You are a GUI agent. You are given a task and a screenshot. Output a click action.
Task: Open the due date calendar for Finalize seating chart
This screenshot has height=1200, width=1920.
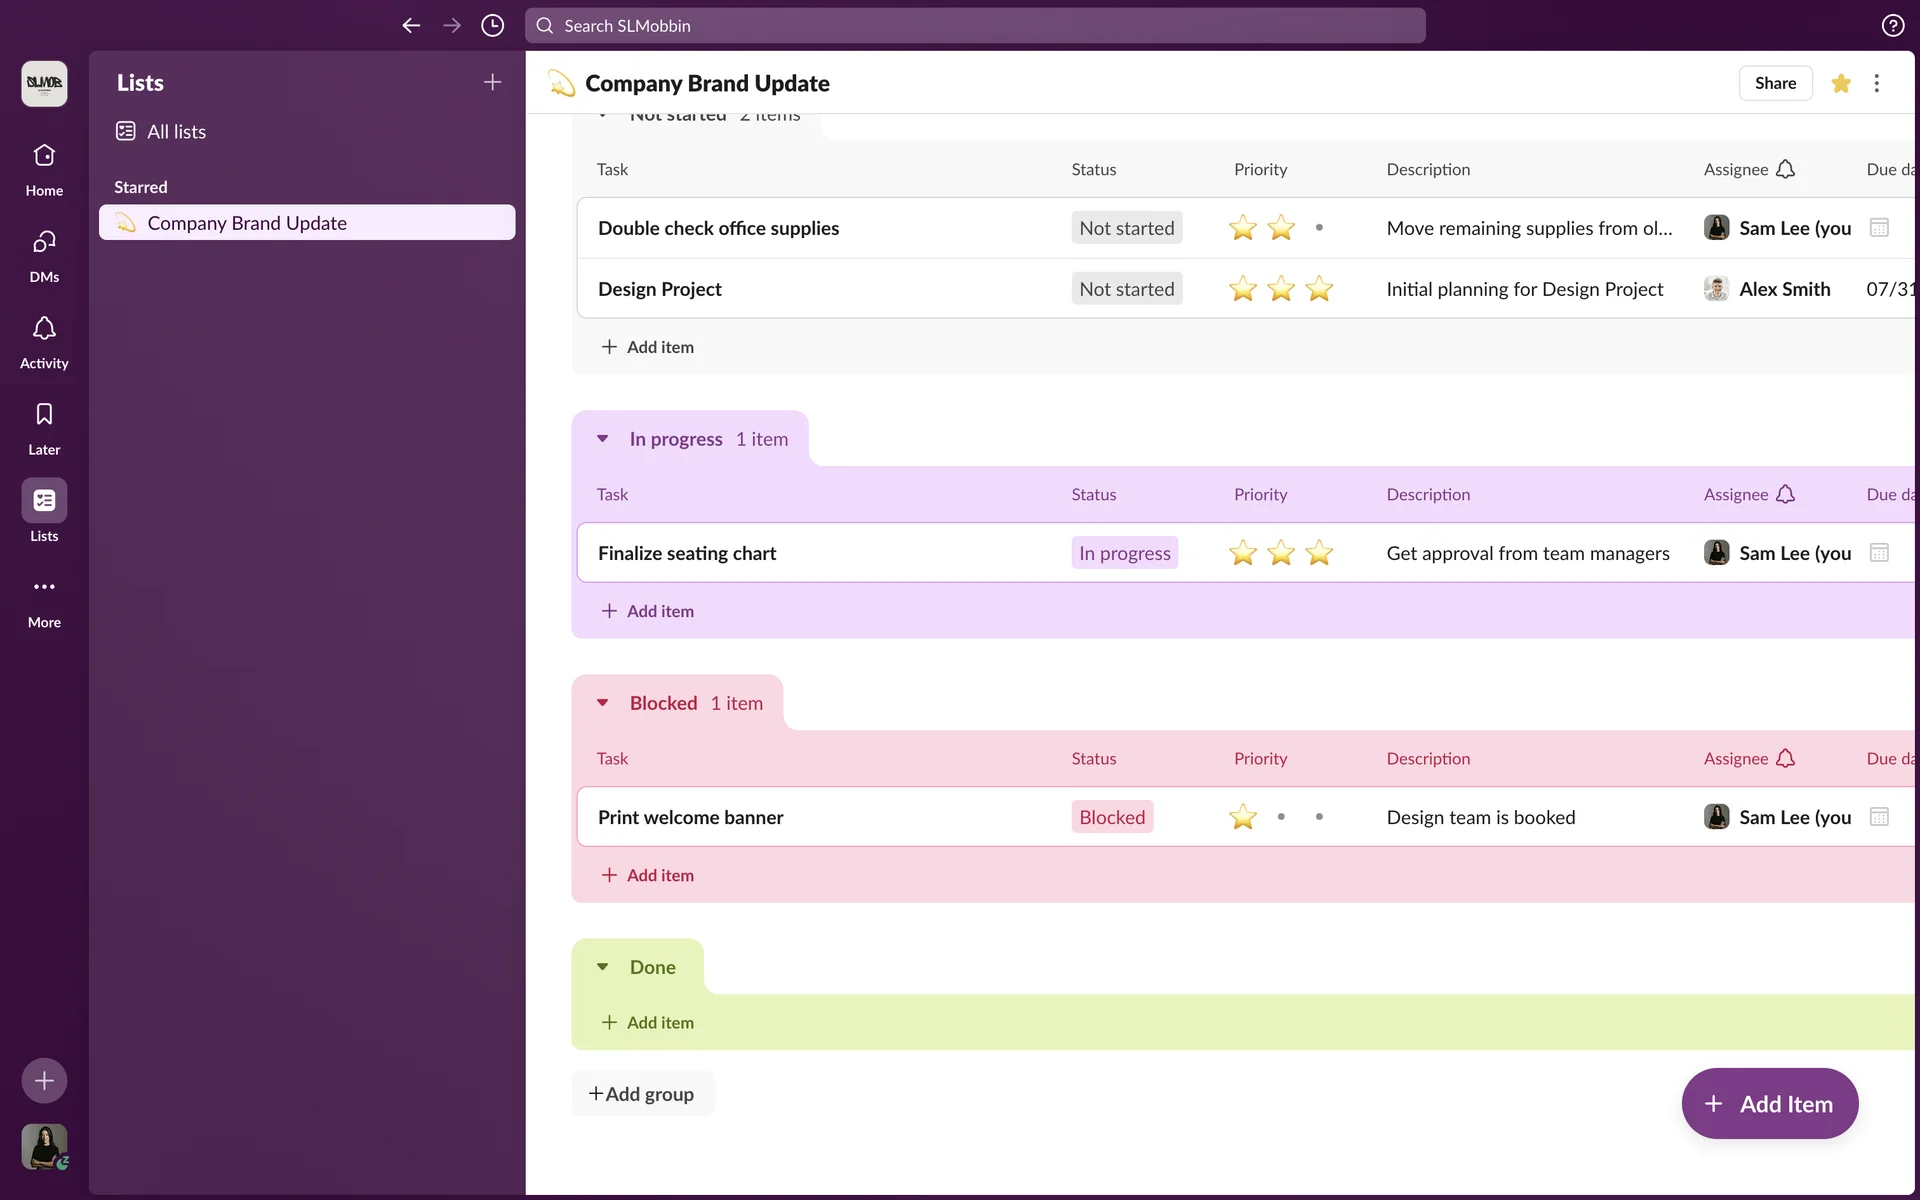(x=1879, y=553)
